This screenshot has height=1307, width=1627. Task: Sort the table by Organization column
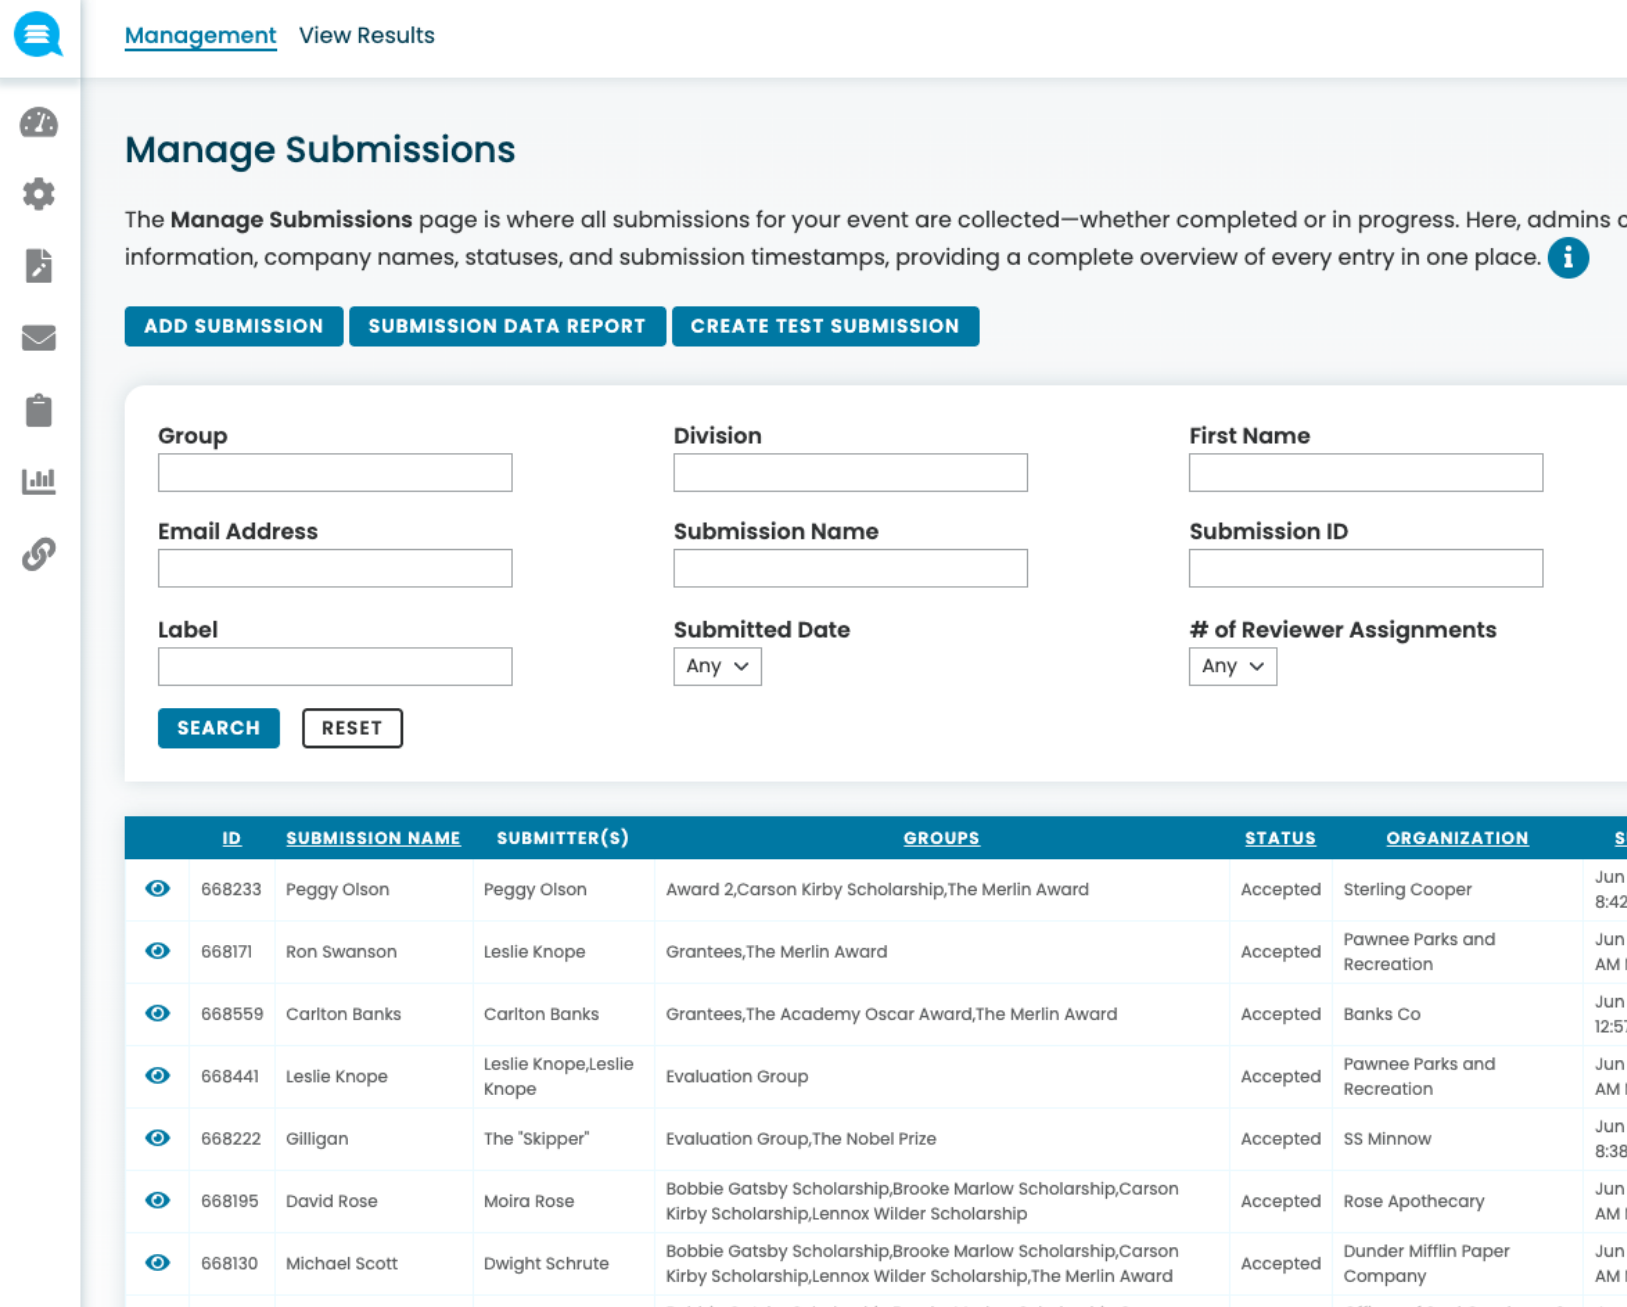[1457, 838]
